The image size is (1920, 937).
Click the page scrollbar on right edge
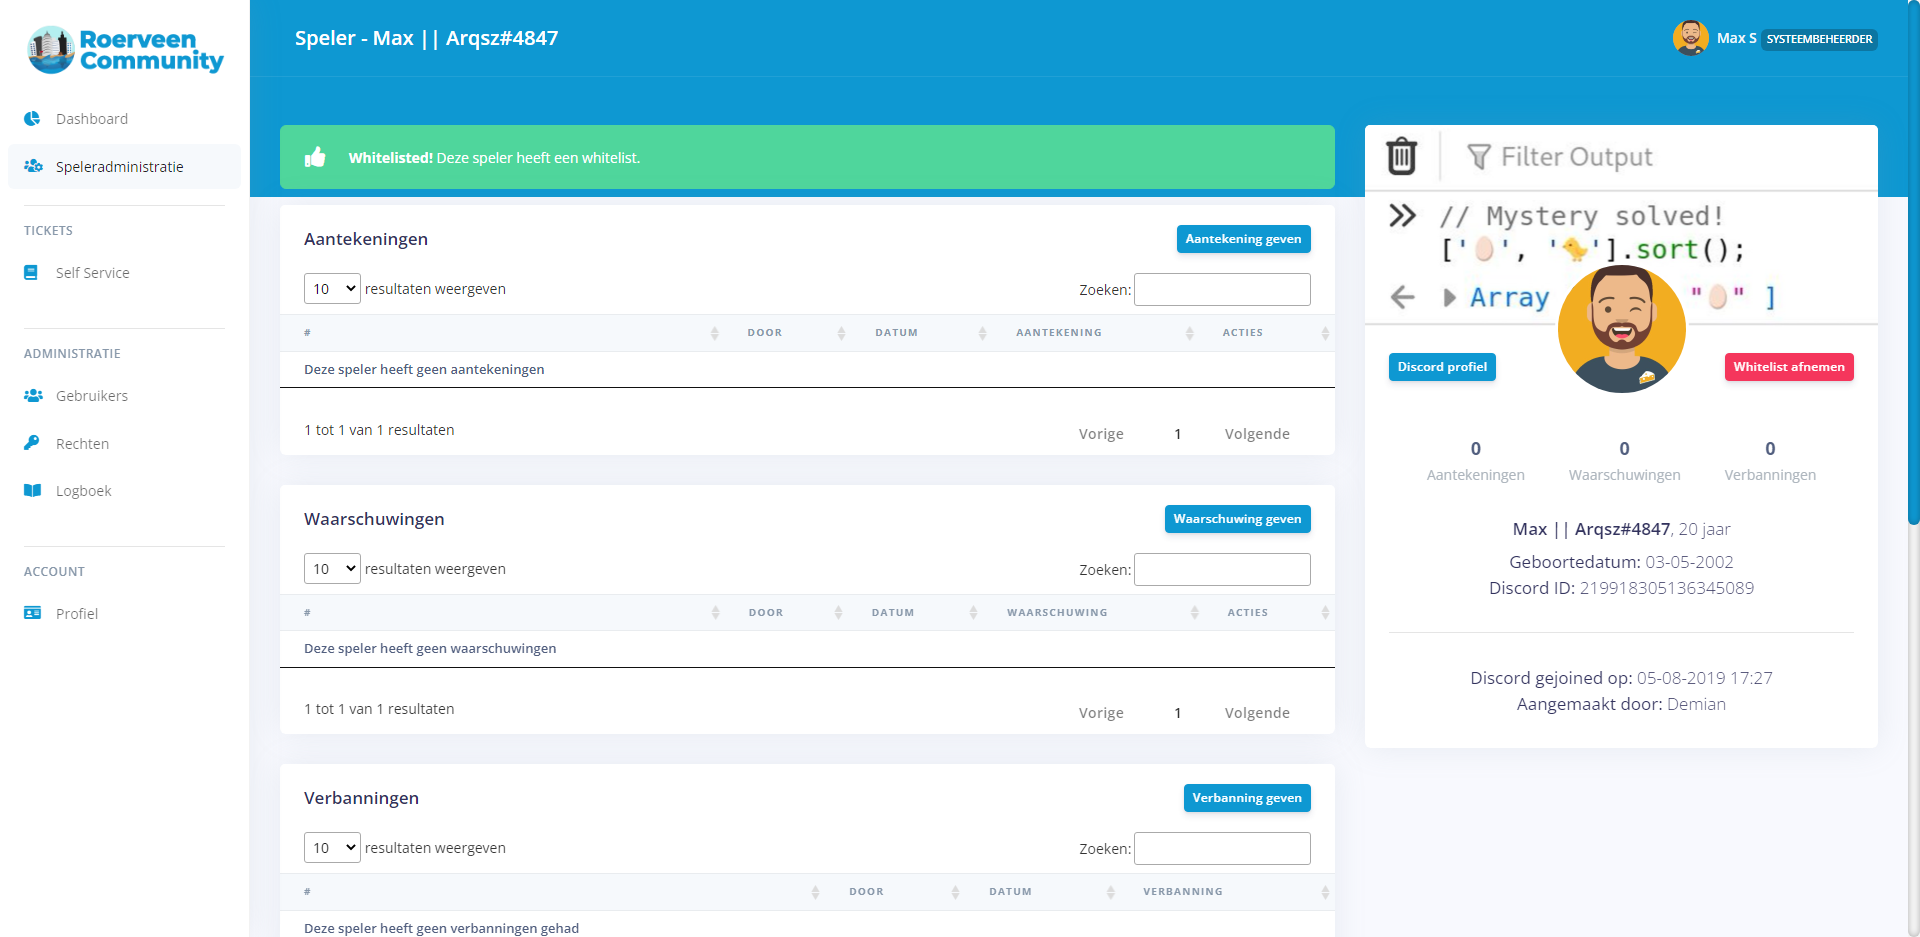1913,300
